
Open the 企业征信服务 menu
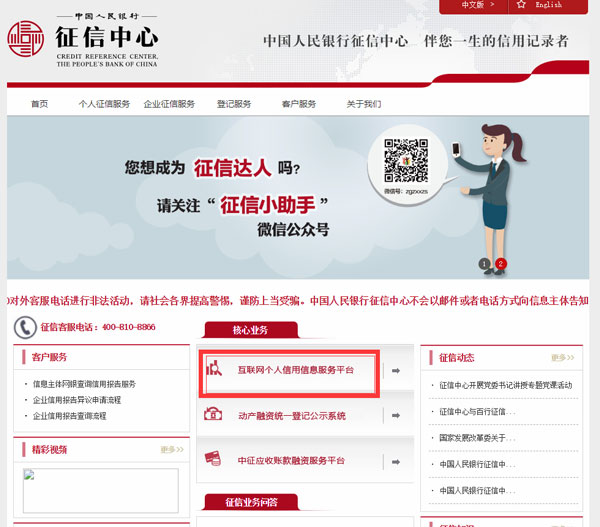167,104
